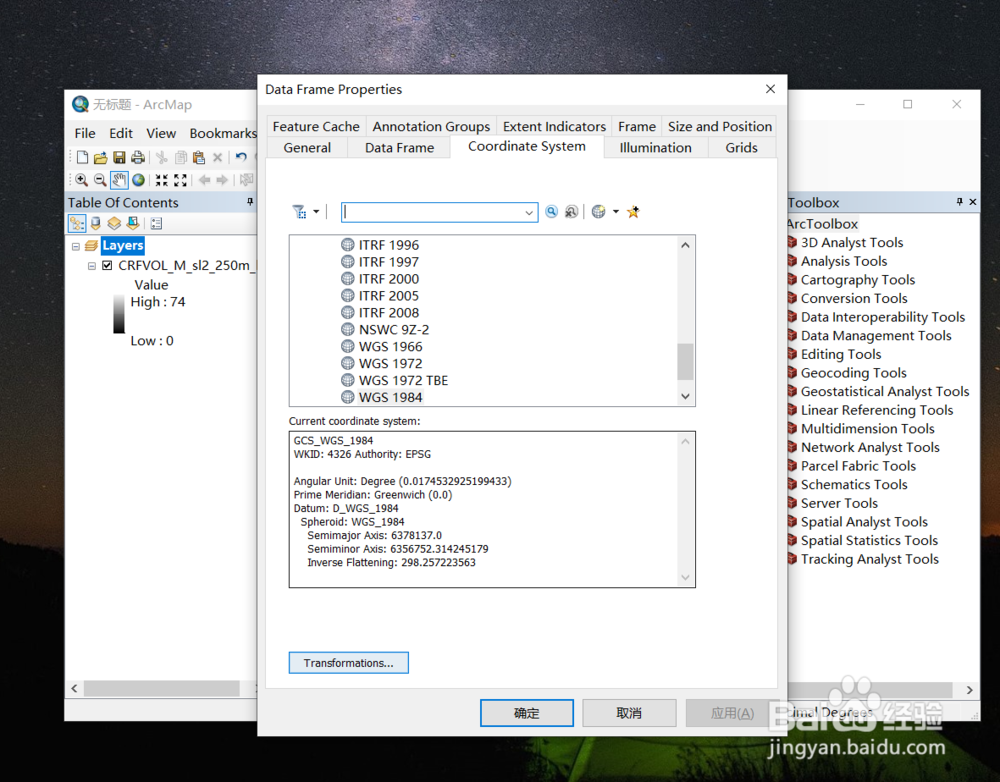Viewport: 1000px width, 782px height.
Task: Uncheck the CRFVOL_M_sl2_250m layer visibility box
Action: click(x=107, y=265)
